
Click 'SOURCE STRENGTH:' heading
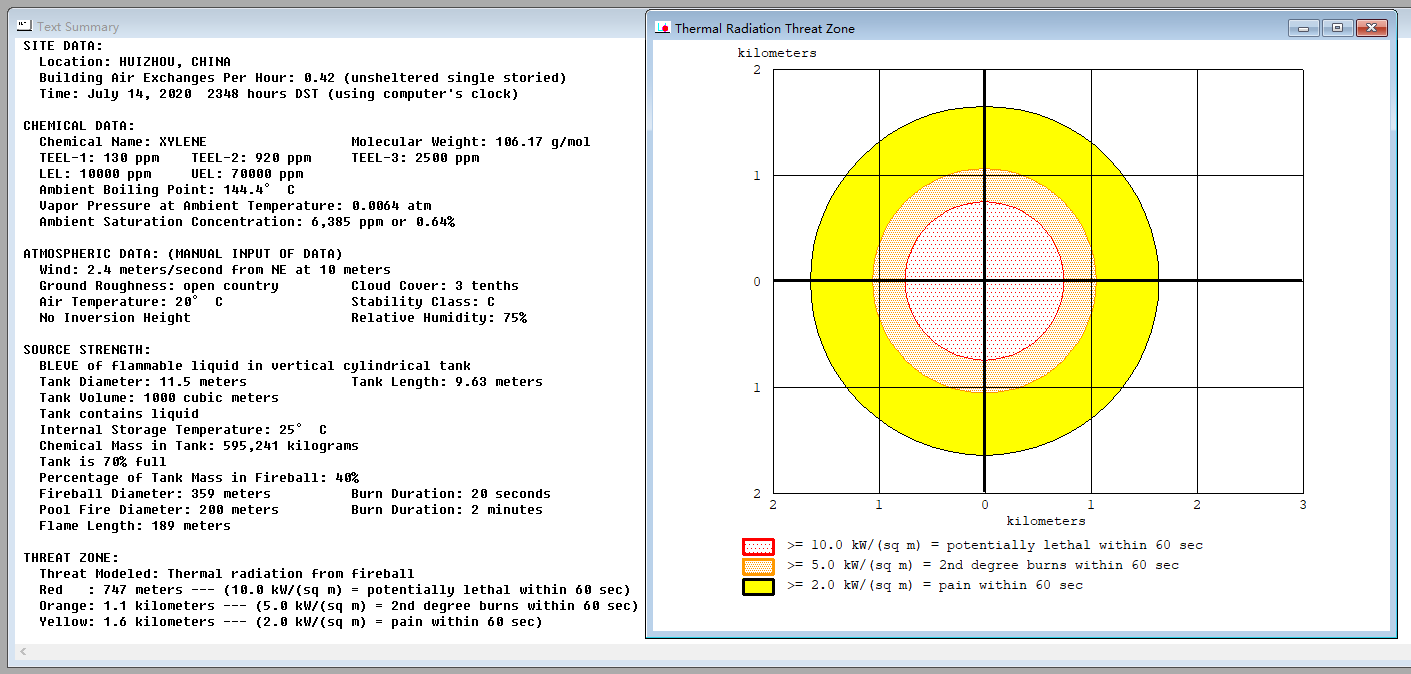click(87, 350)
